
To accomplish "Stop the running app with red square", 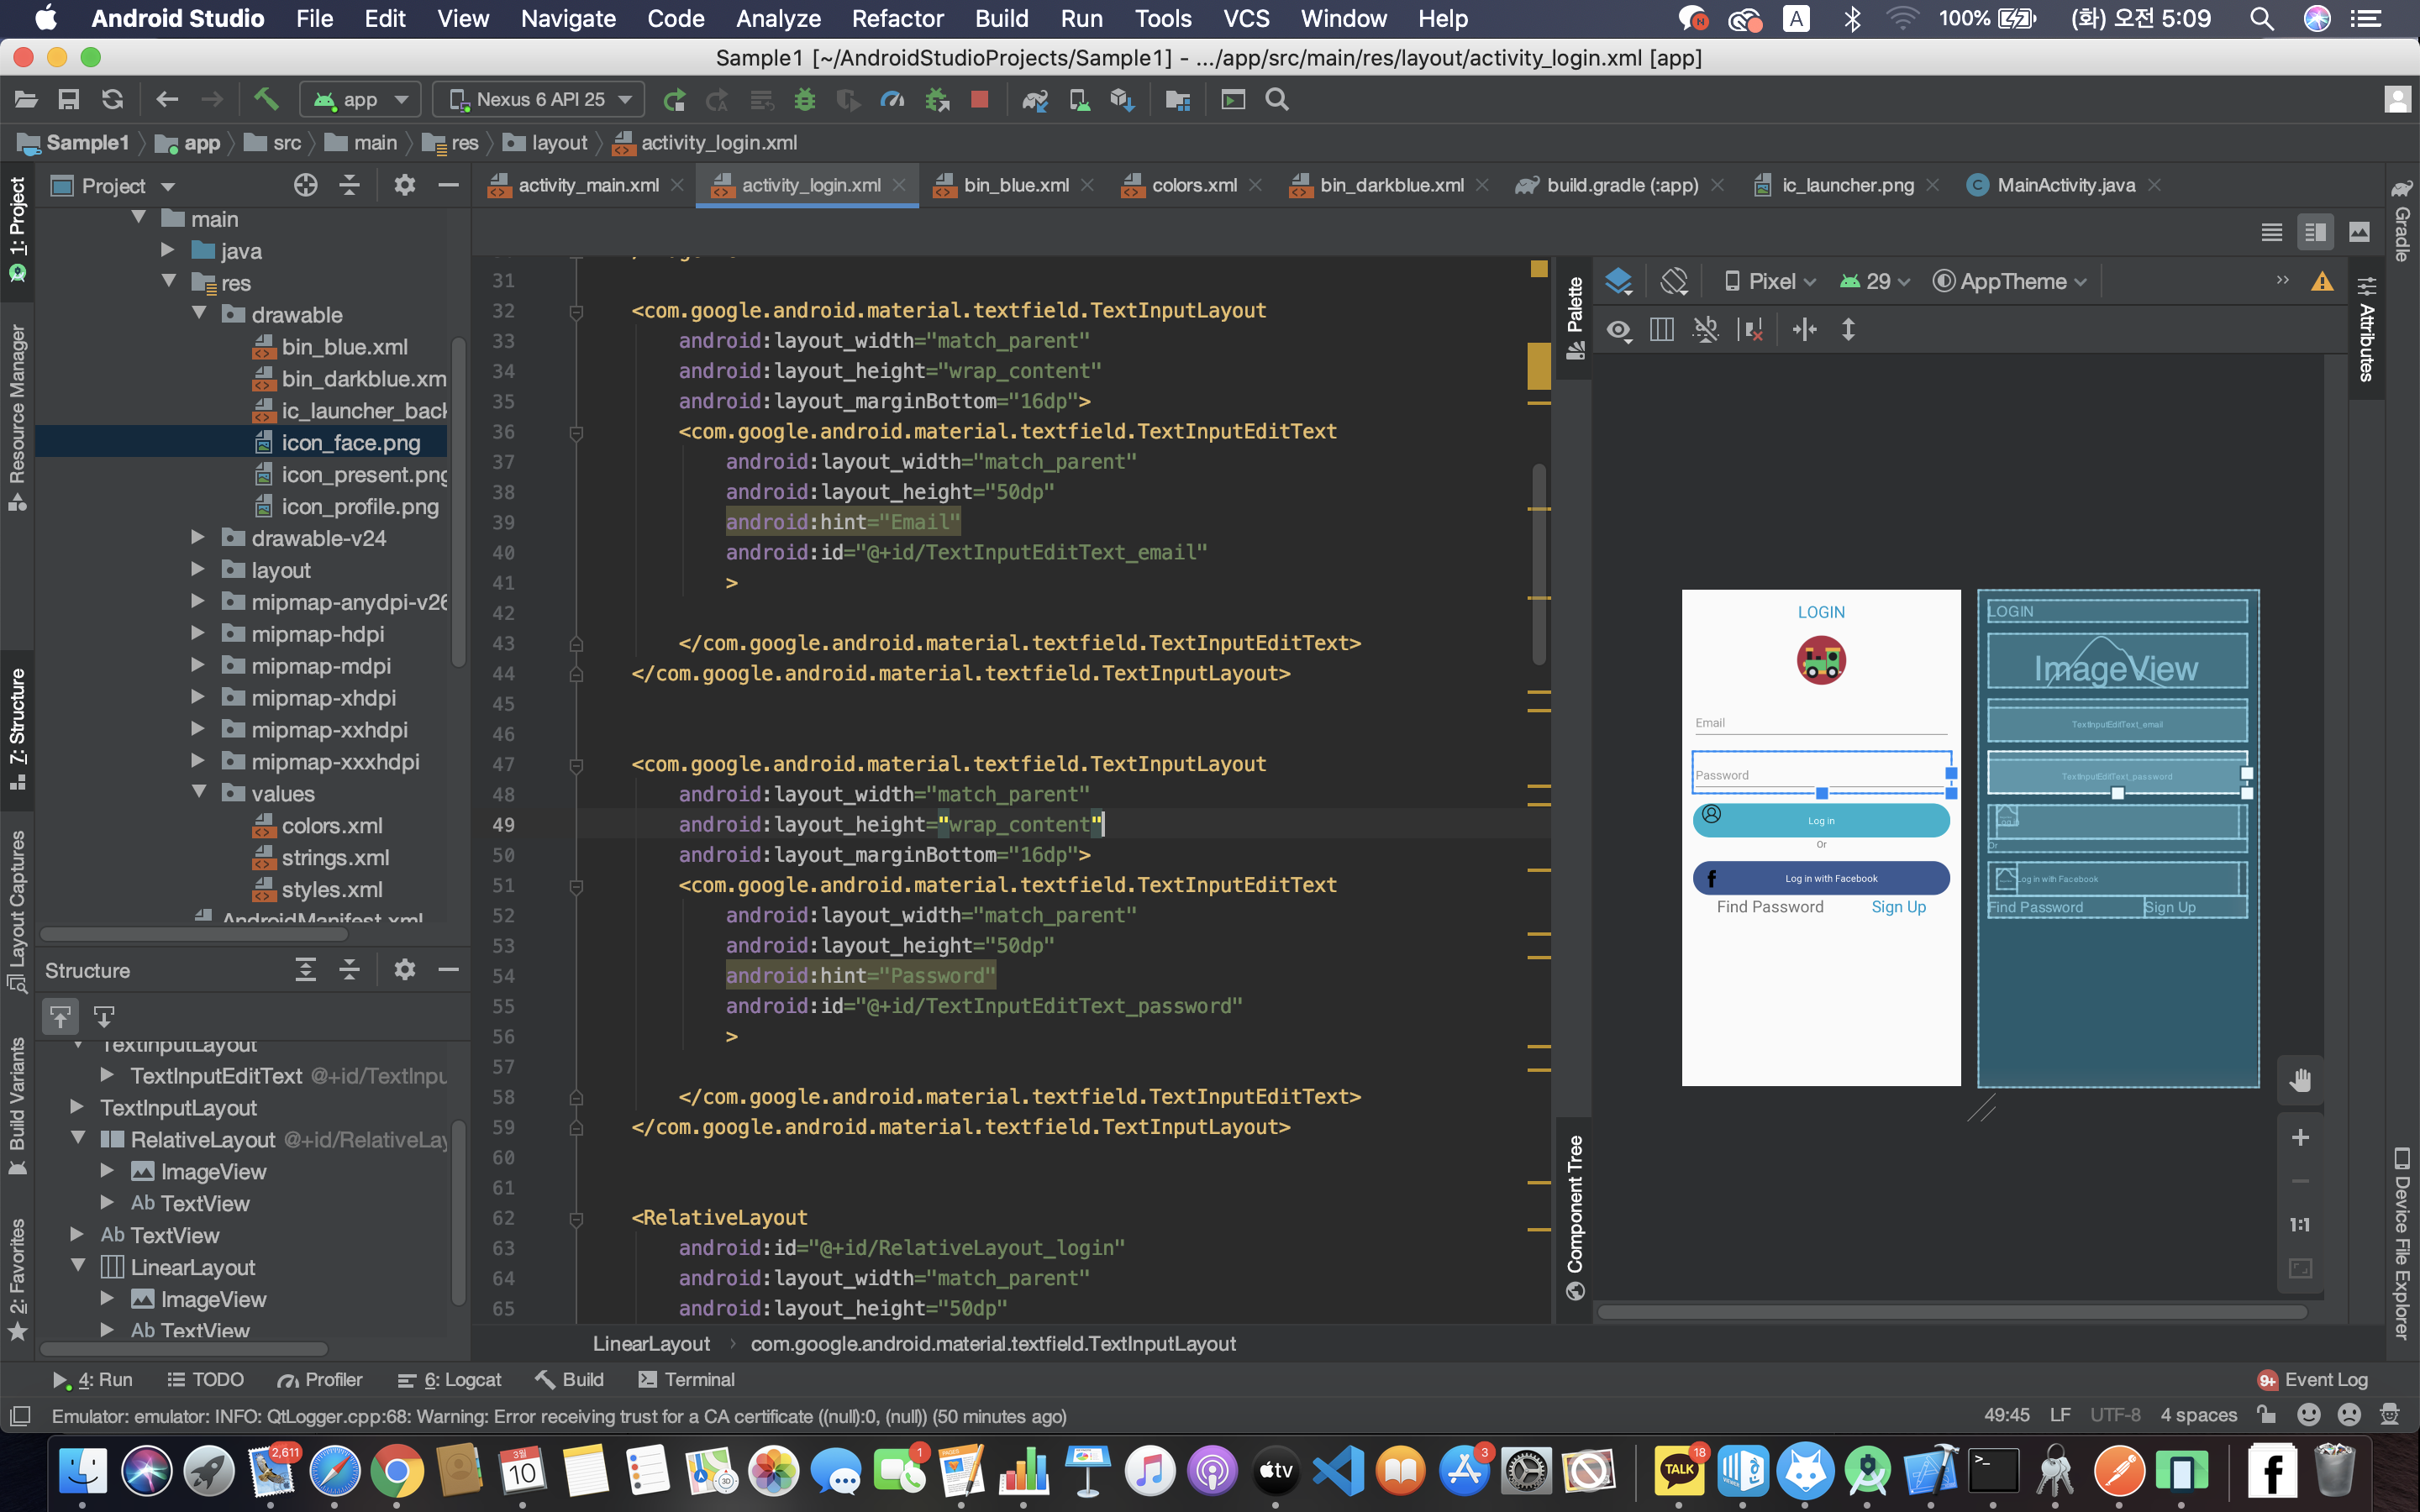I will point(980,99).
